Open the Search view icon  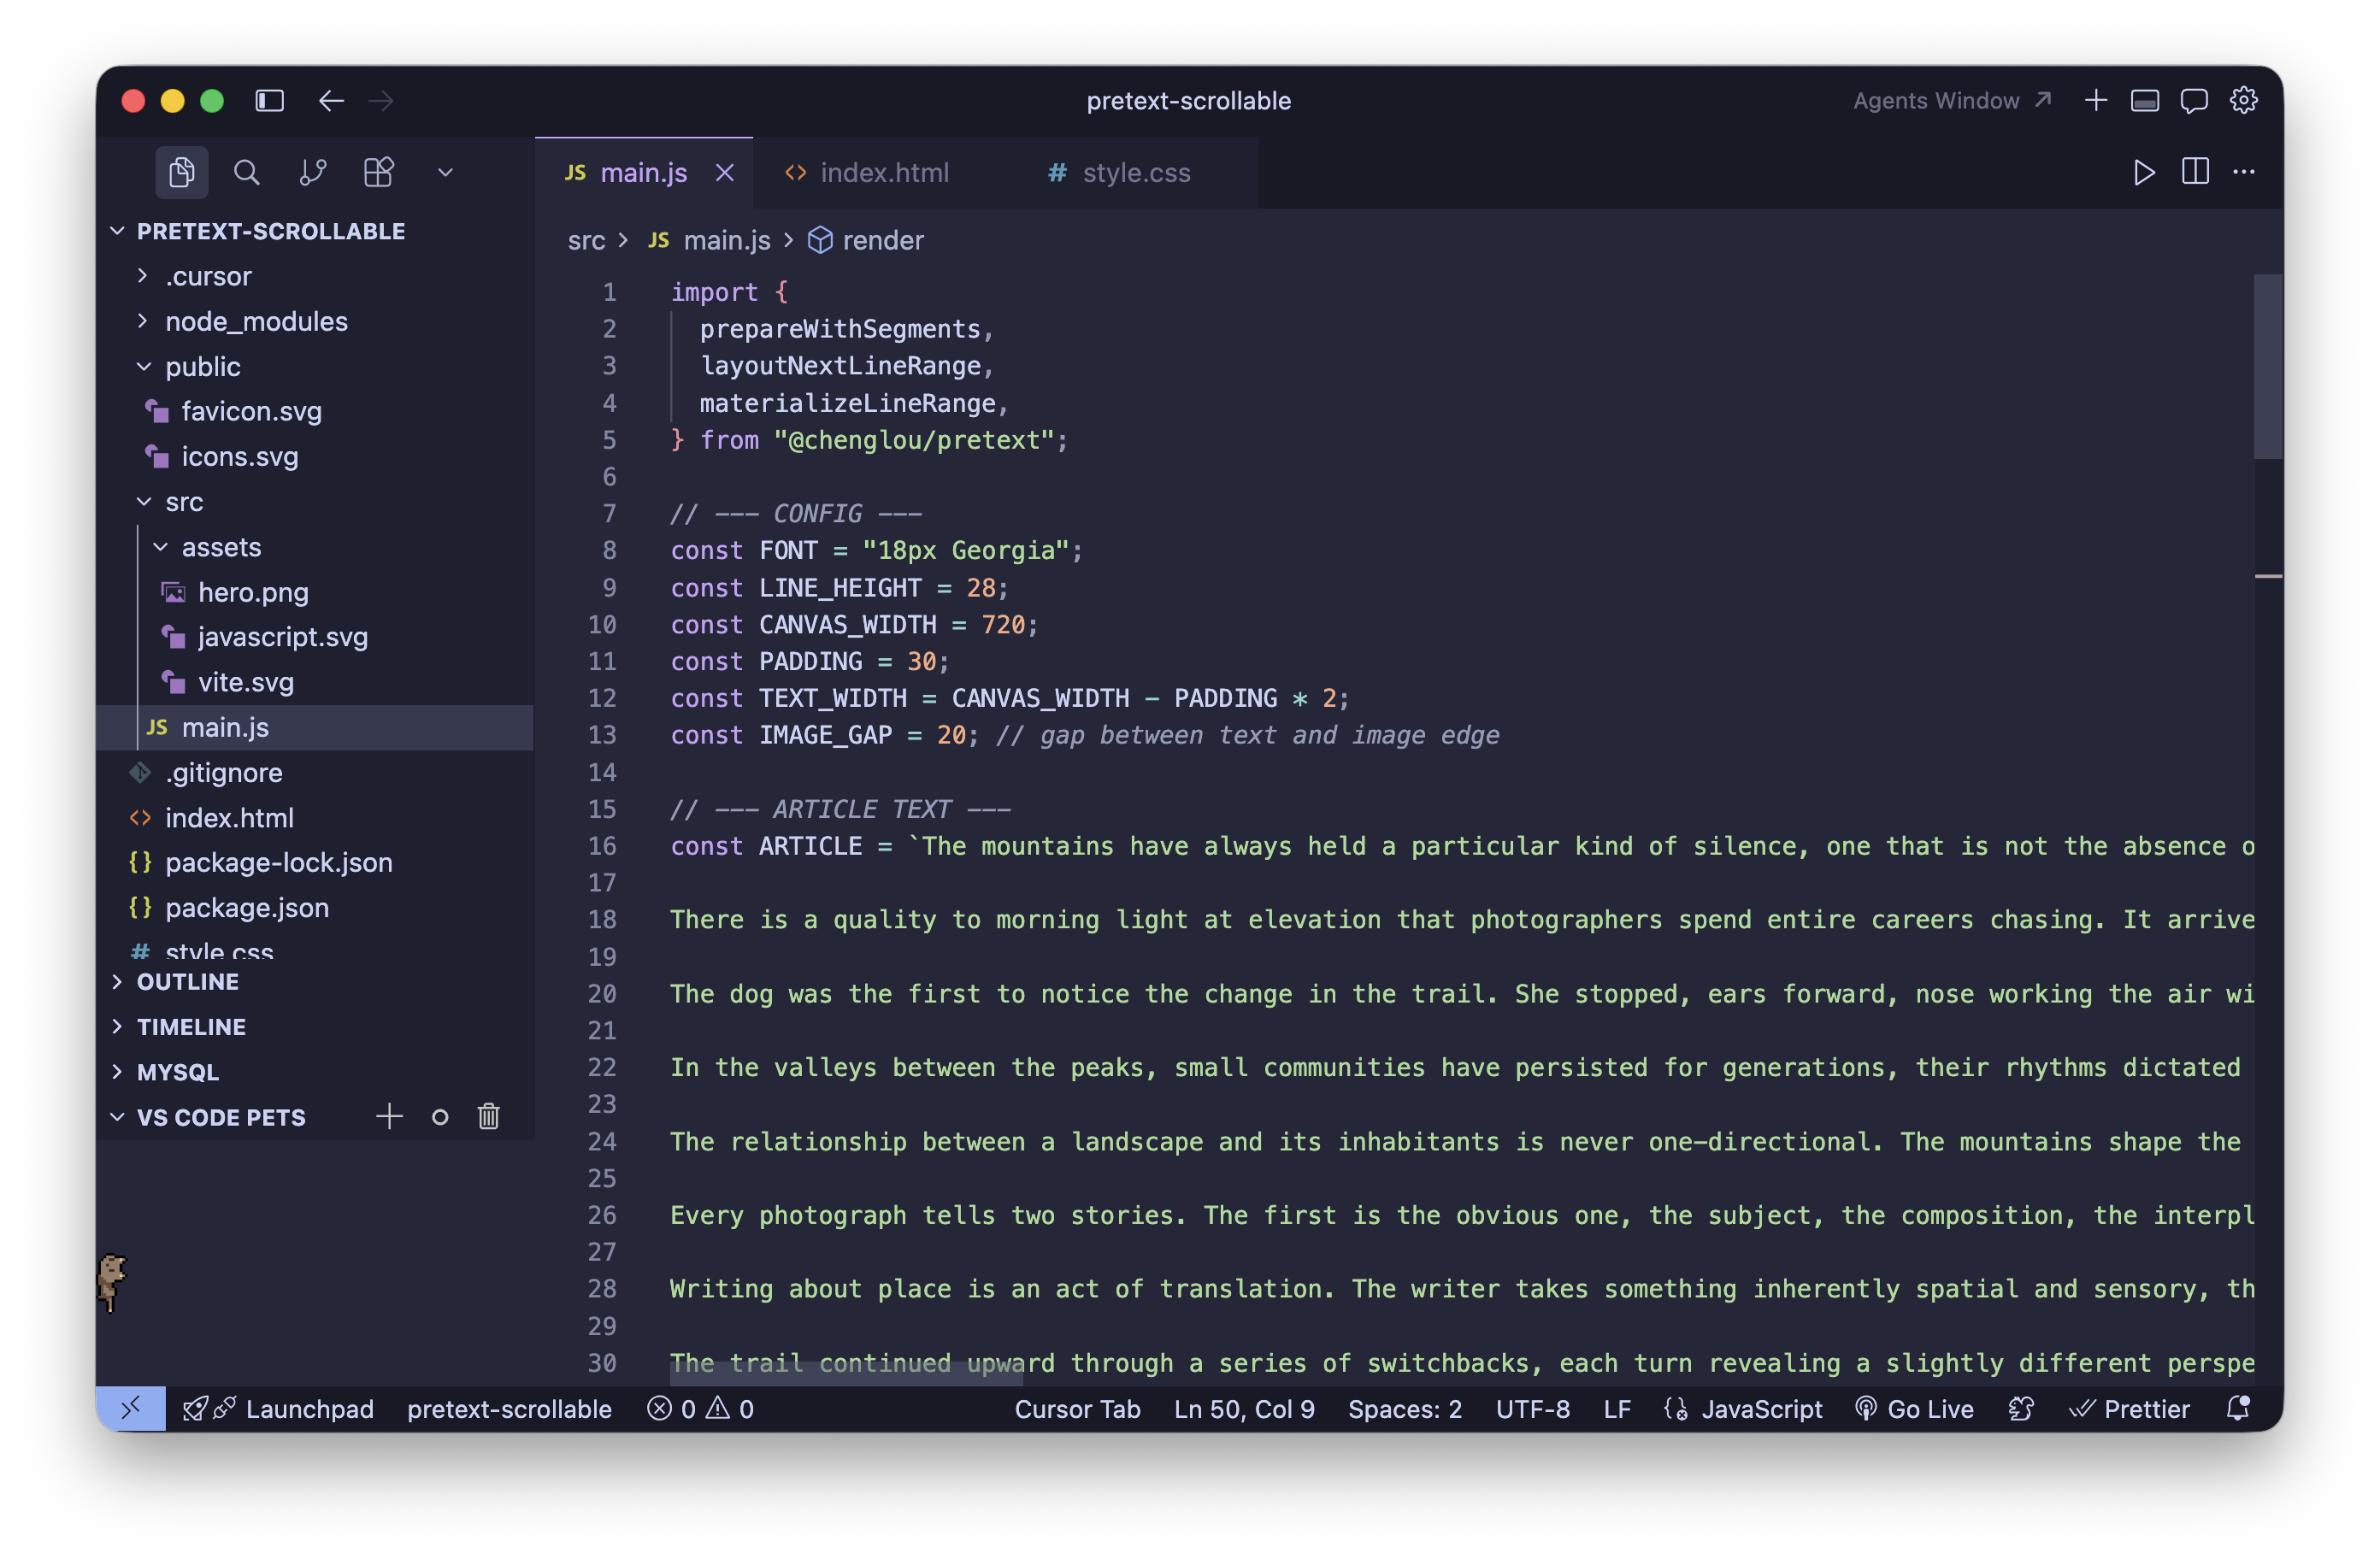click(x=246, y=172)
